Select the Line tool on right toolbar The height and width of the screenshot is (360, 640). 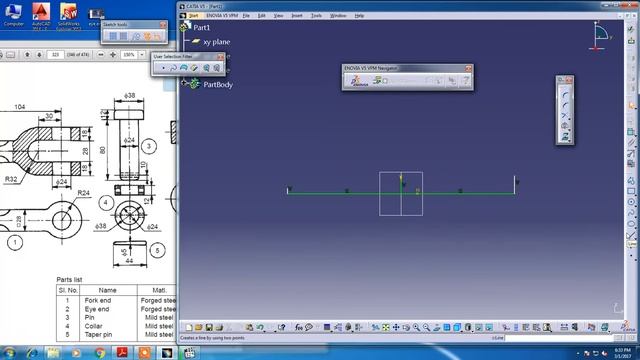tap(631, 235)
